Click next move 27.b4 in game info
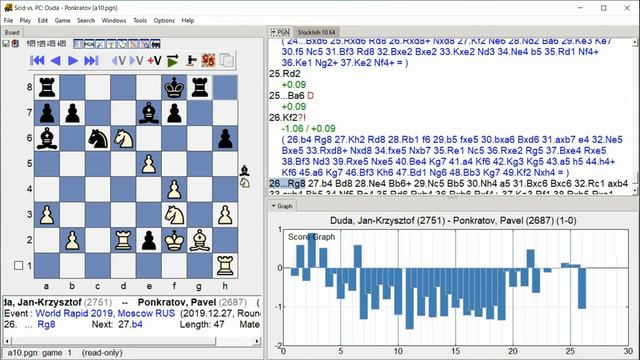This screenshot has height=360, width=640. 130,324
